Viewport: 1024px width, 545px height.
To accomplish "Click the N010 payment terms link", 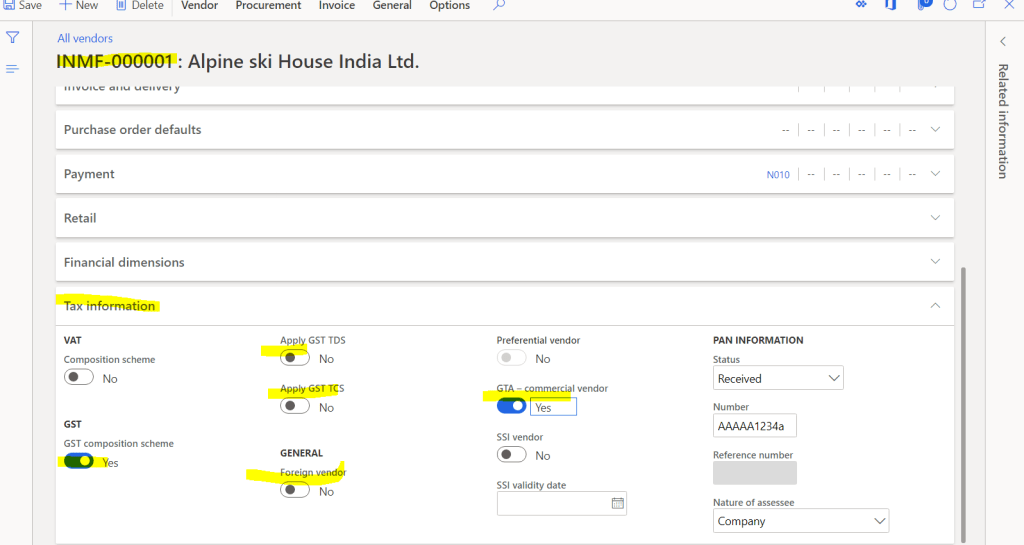I will click(x=778, y=175).
